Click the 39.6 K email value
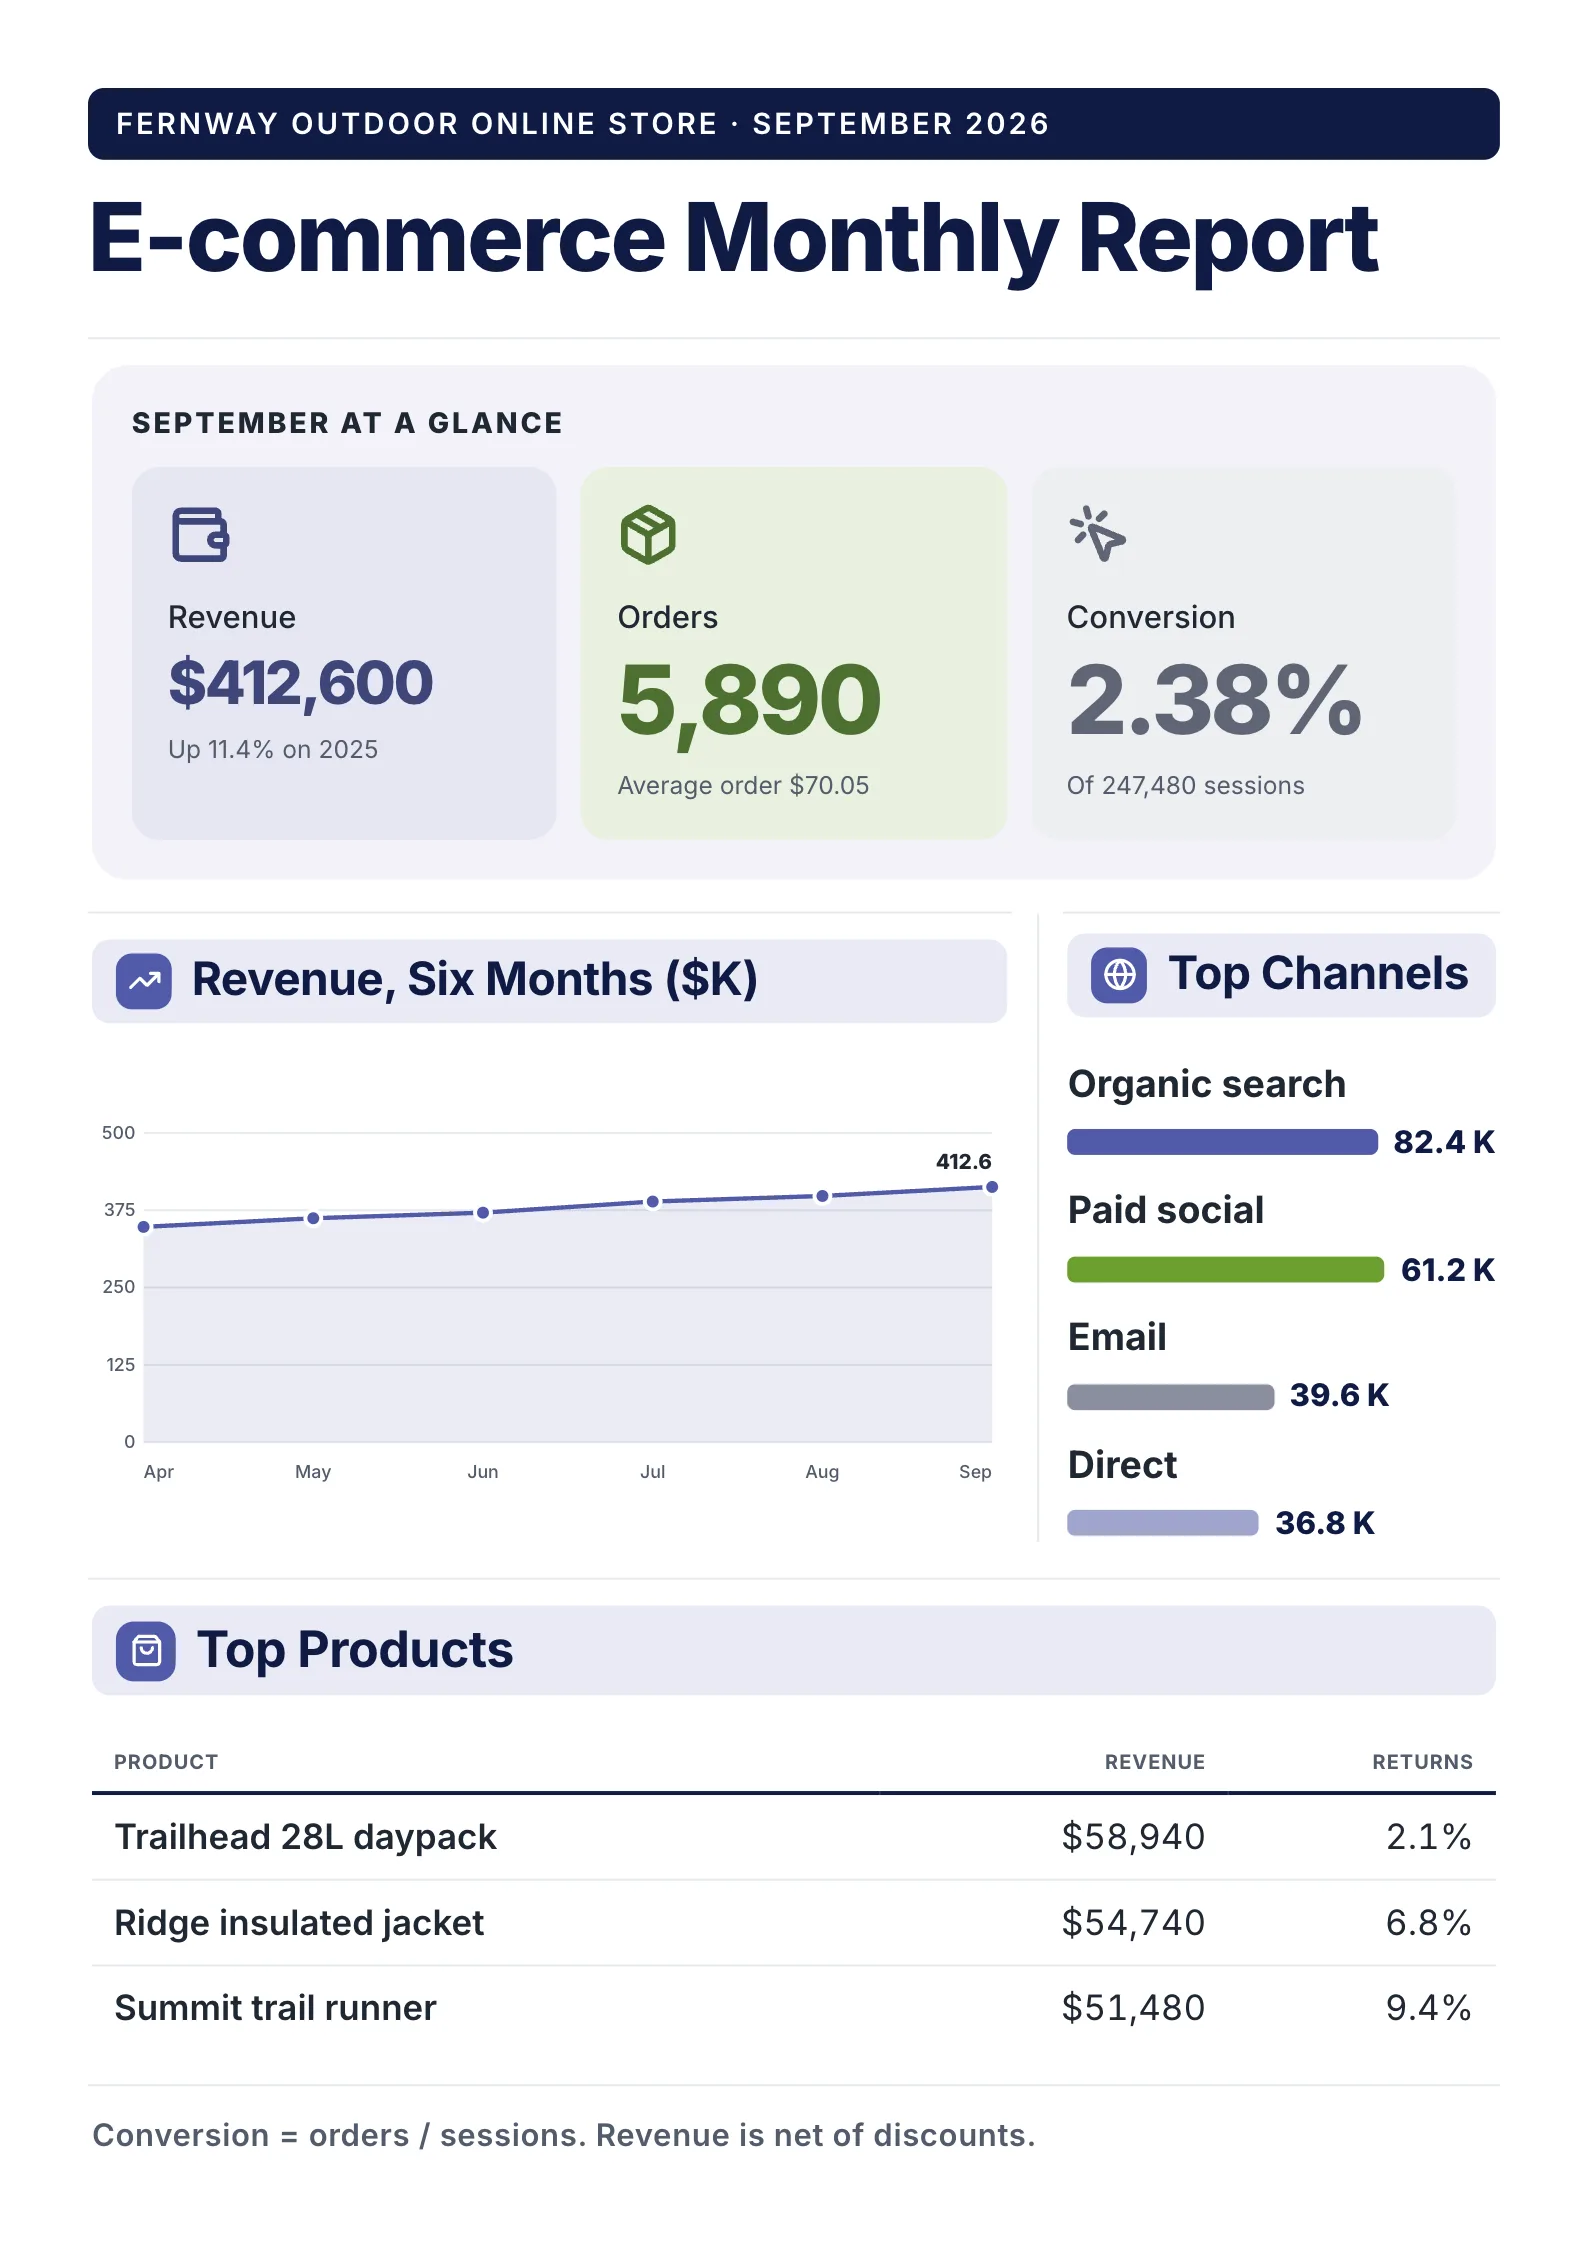1588x2246 pixels. click(x=1339, y=1396)
